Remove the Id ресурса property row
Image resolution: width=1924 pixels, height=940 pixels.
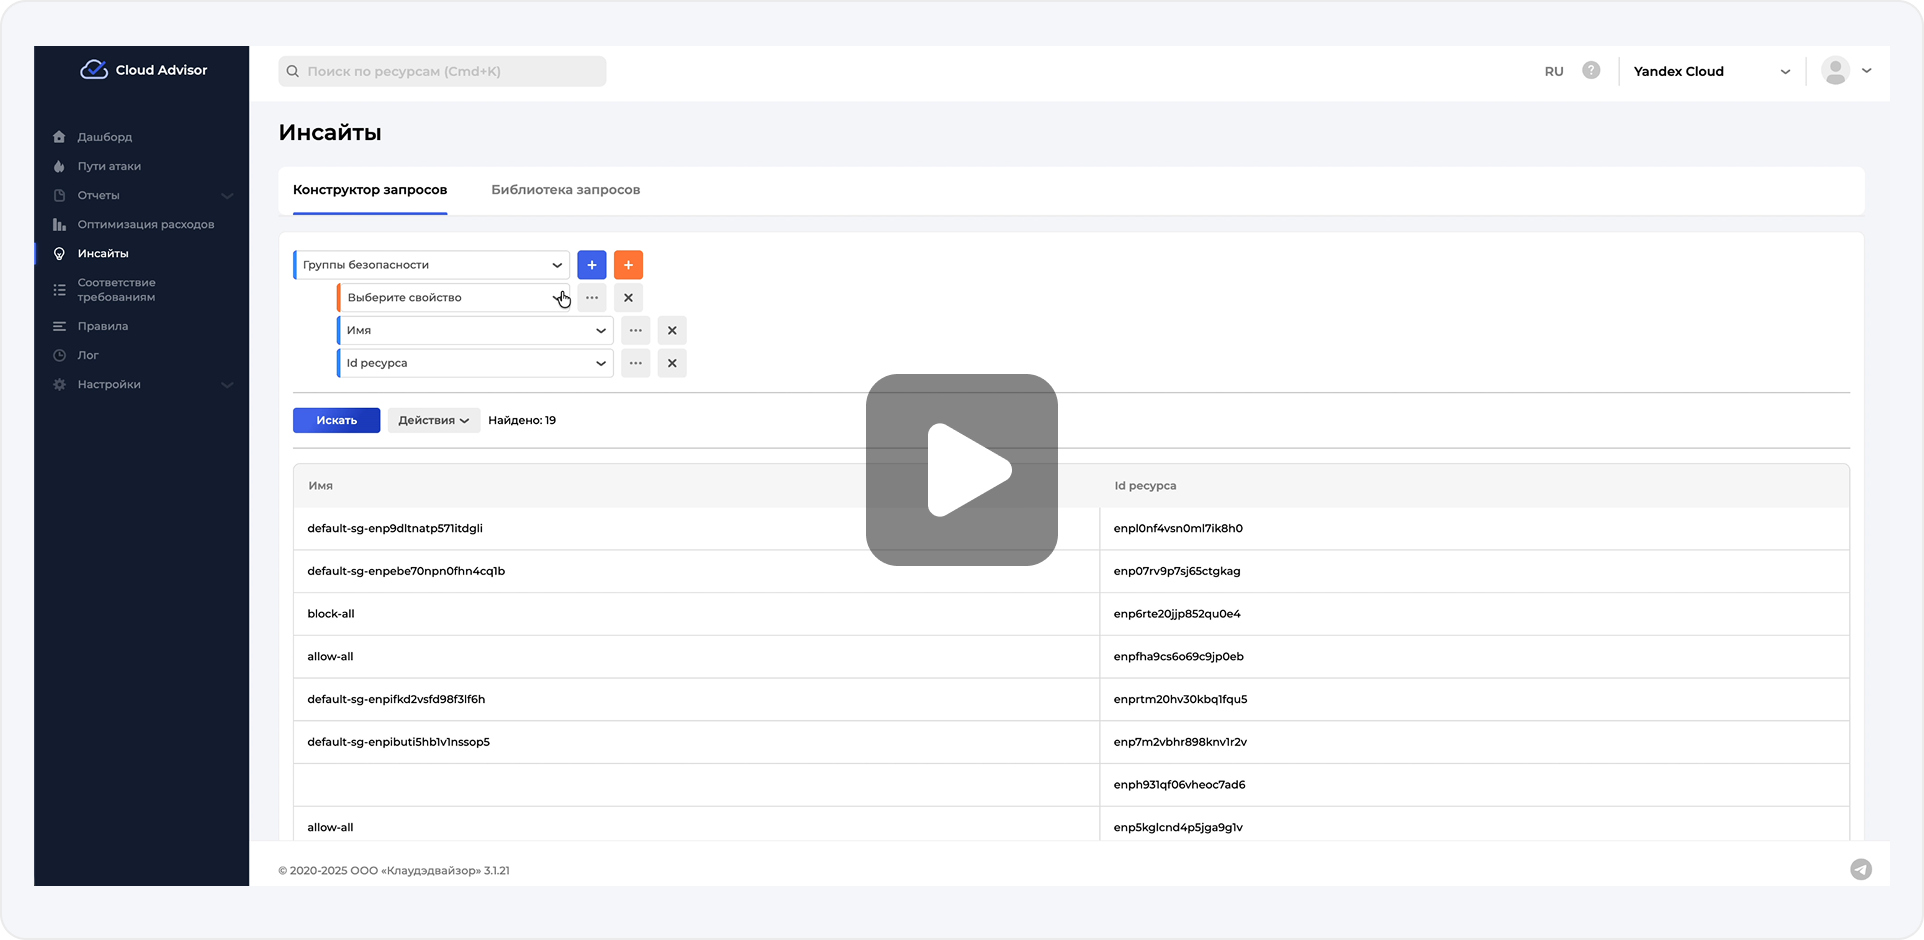click(672, 363)
